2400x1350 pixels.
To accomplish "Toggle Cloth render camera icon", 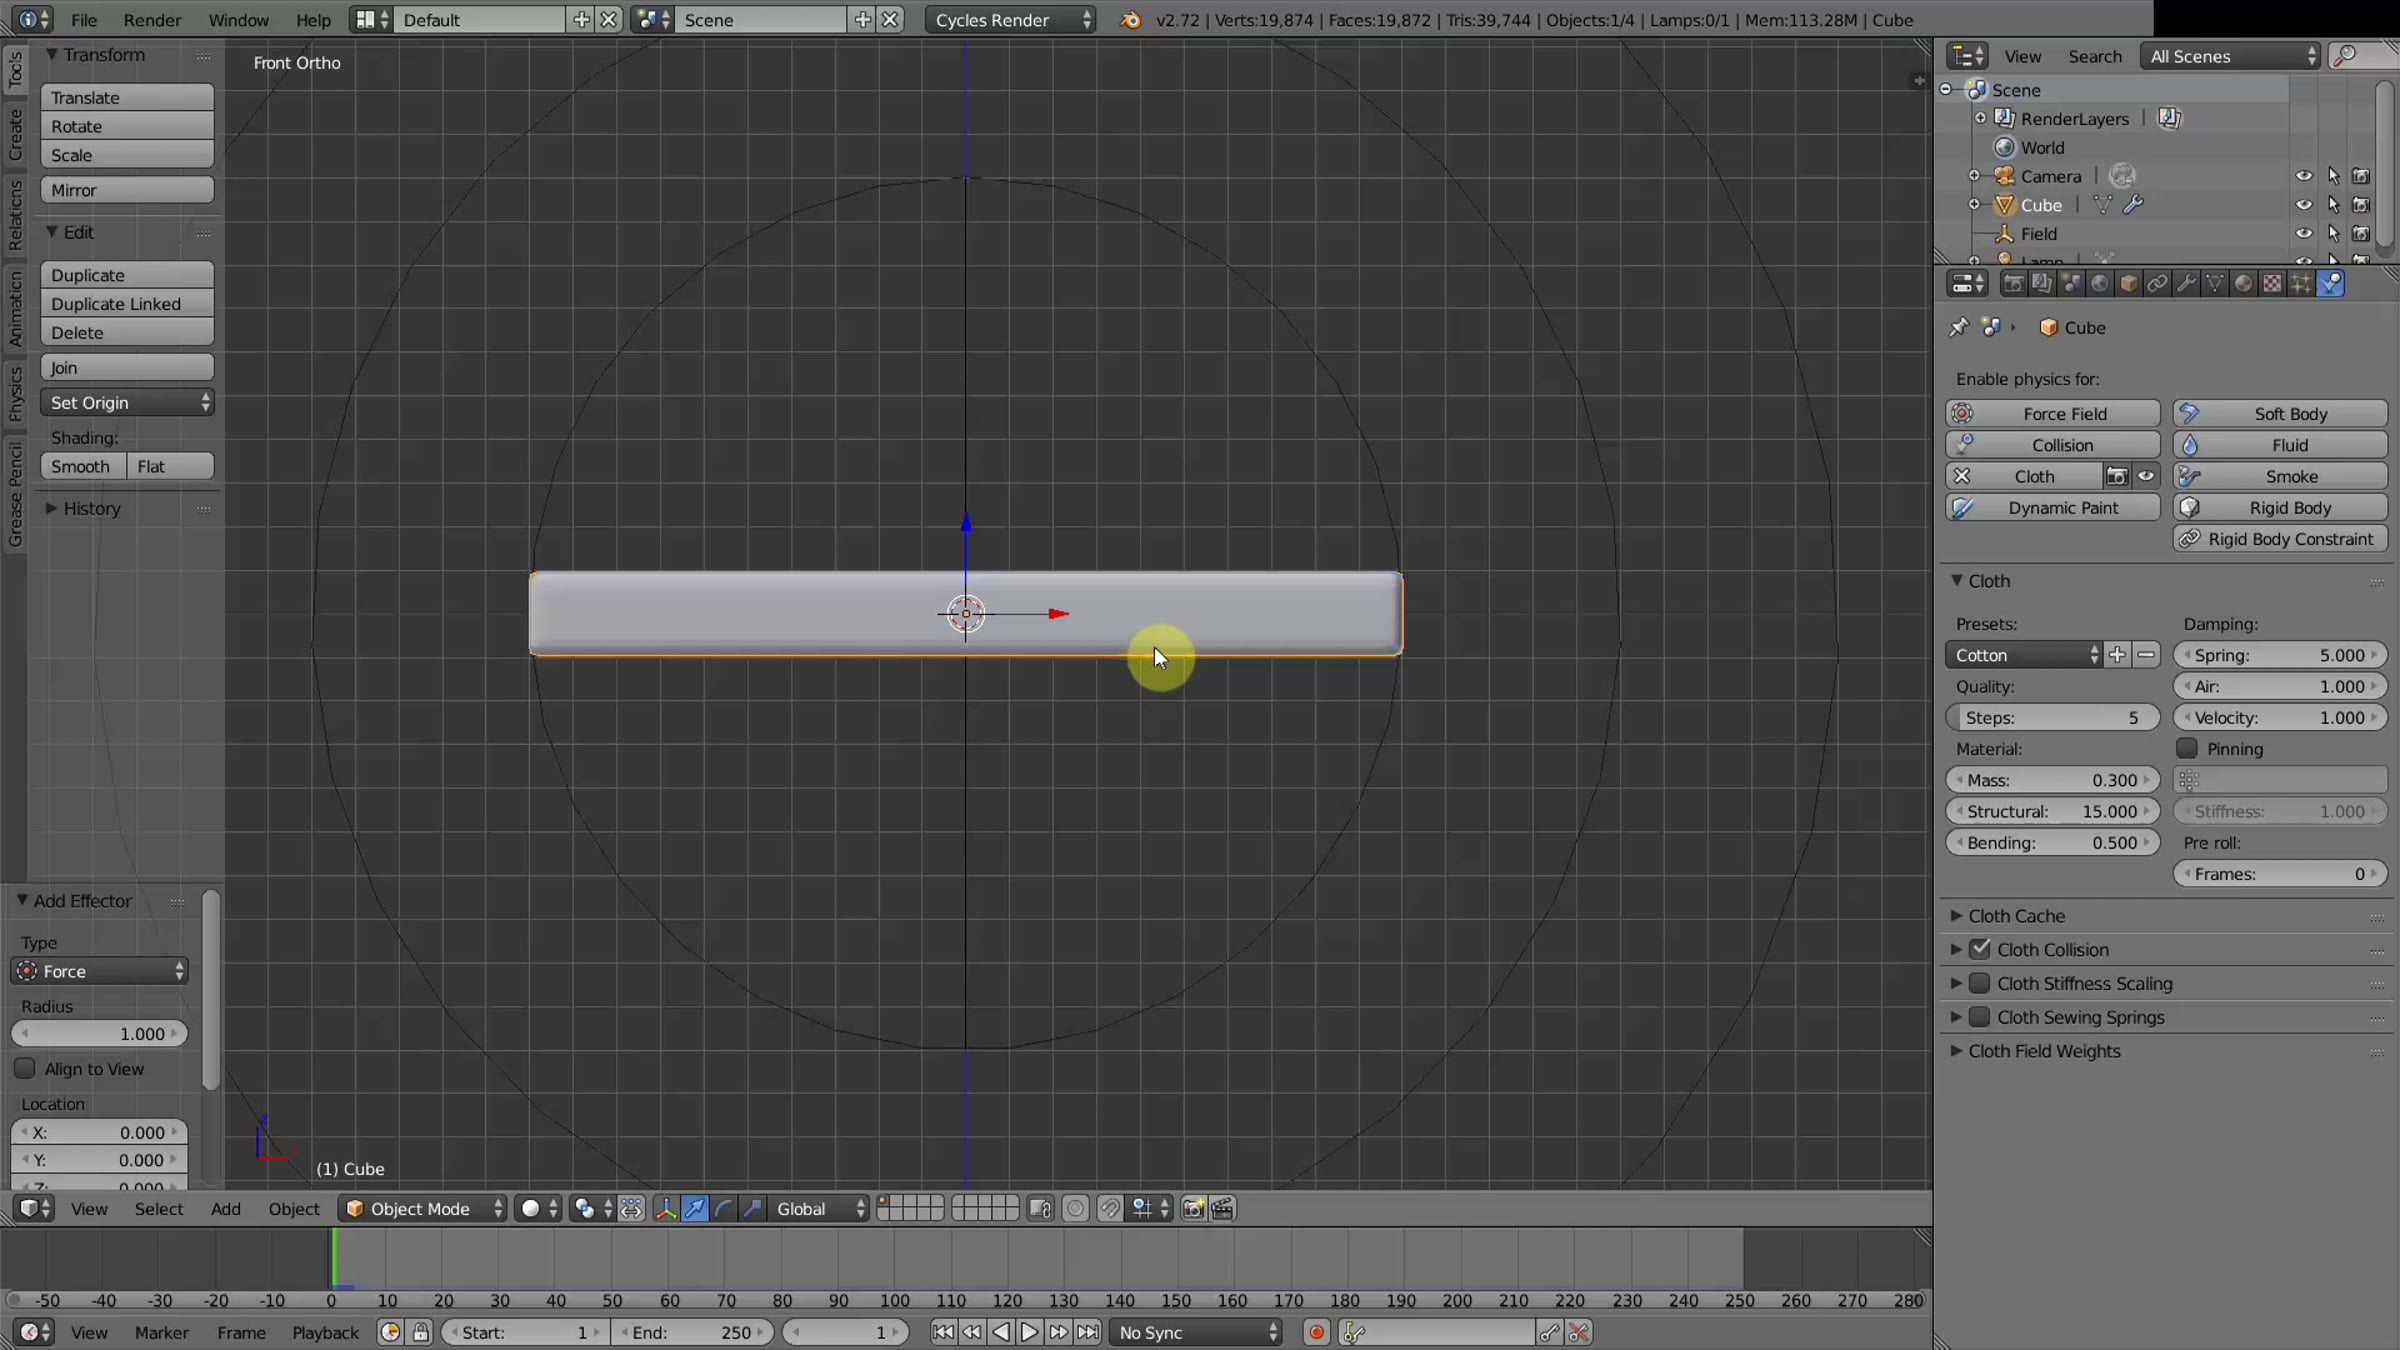I will (2116, 476).
